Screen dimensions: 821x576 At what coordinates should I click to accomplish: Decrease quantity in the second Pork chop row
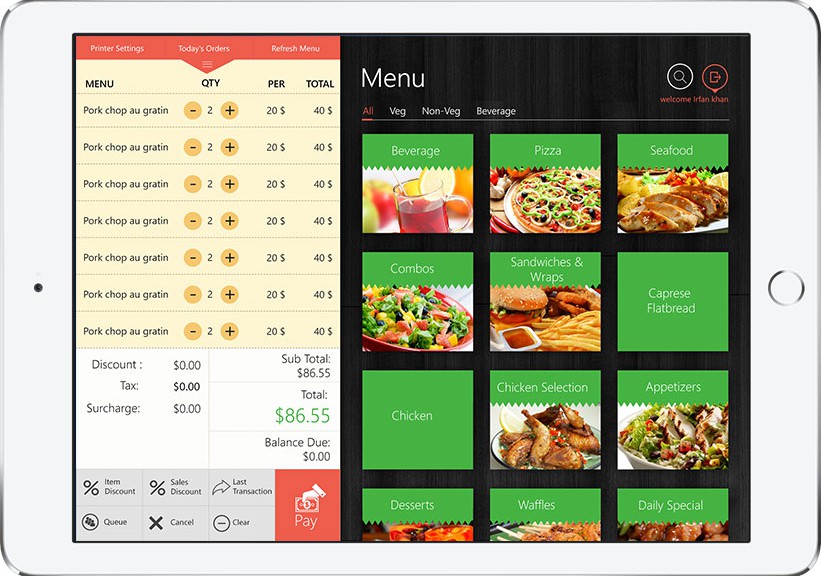(x=193, y=147)
